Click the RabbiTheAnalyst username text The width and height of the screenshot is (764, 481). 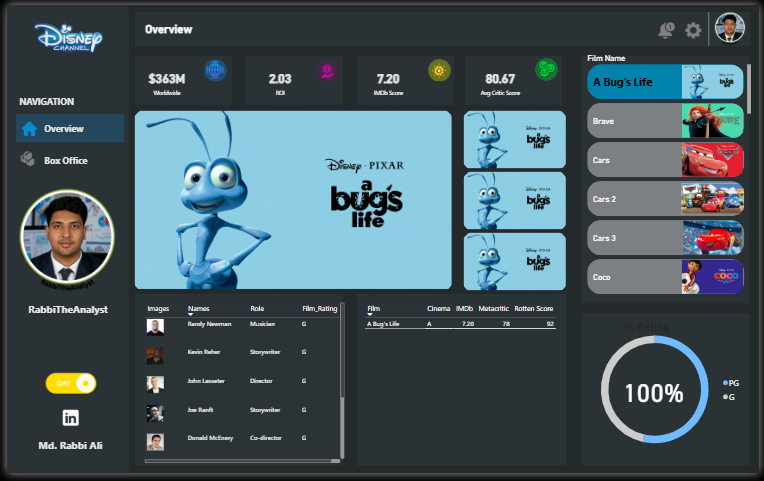pos(68,309)
